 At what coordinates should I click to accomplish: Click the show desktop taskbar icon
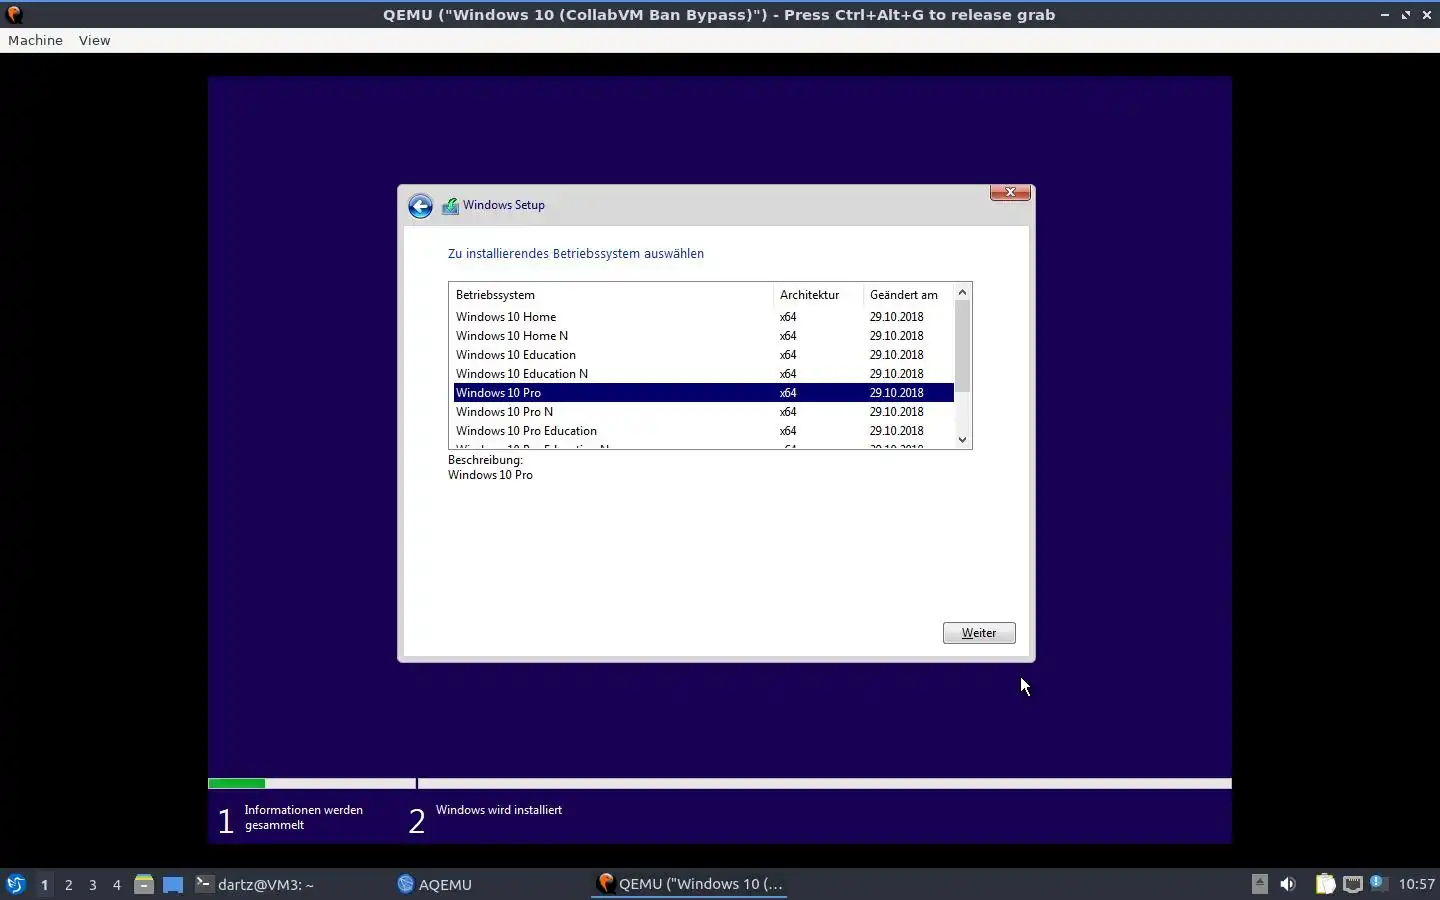173,884
